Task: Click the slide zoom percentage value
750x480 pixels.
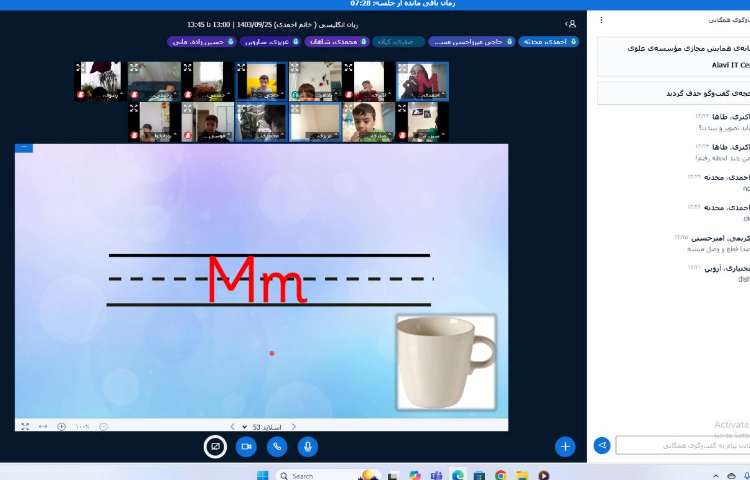Action: point(82,426)
